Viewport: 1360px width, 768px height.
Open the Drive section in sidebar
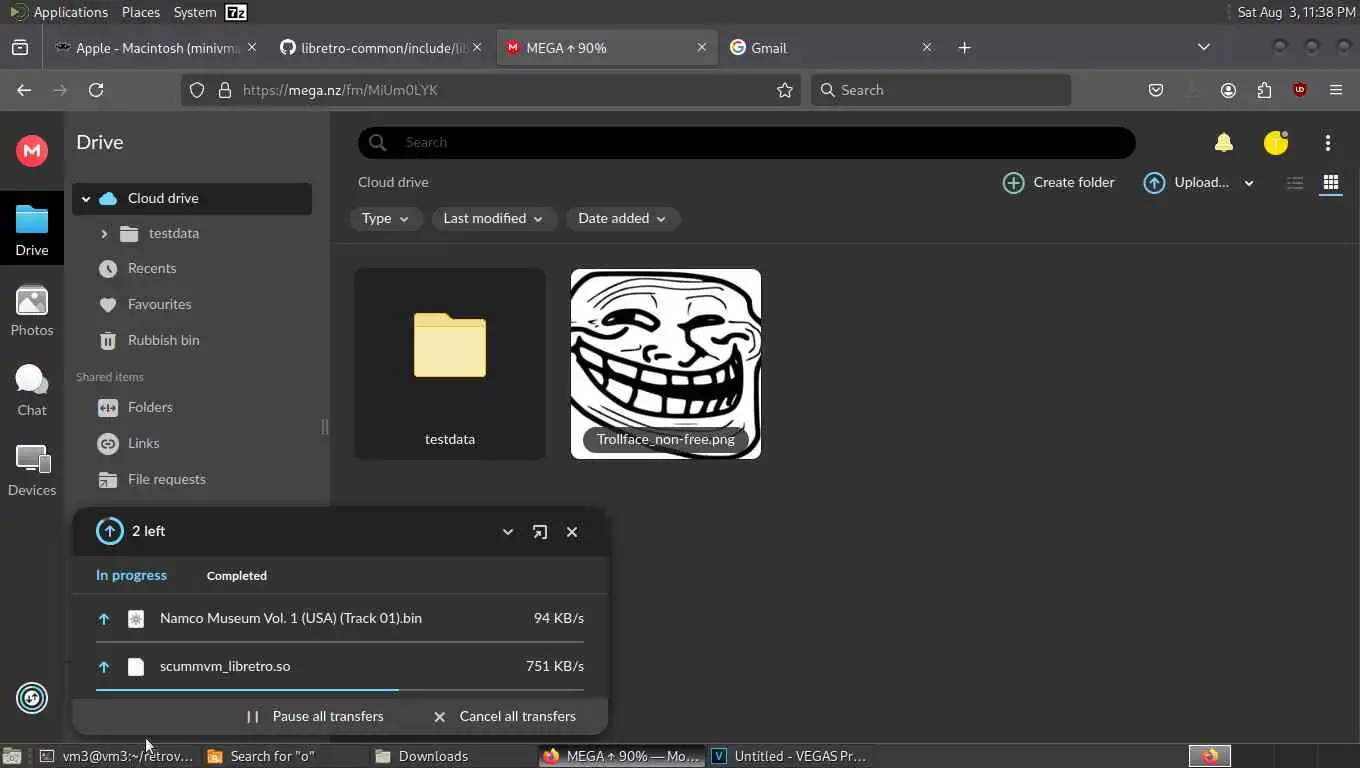click(x=32, y=229)
